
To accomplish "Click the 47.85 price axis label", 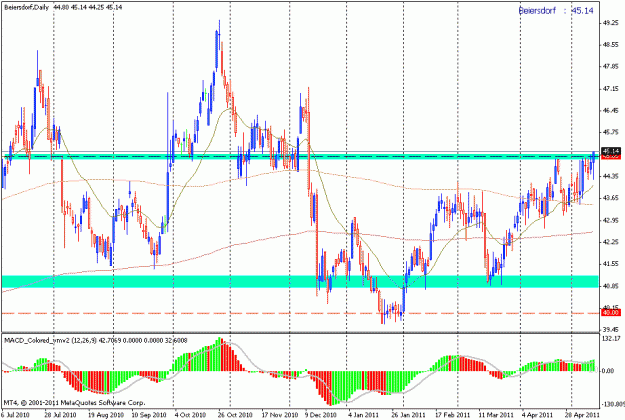I will 611,67.
